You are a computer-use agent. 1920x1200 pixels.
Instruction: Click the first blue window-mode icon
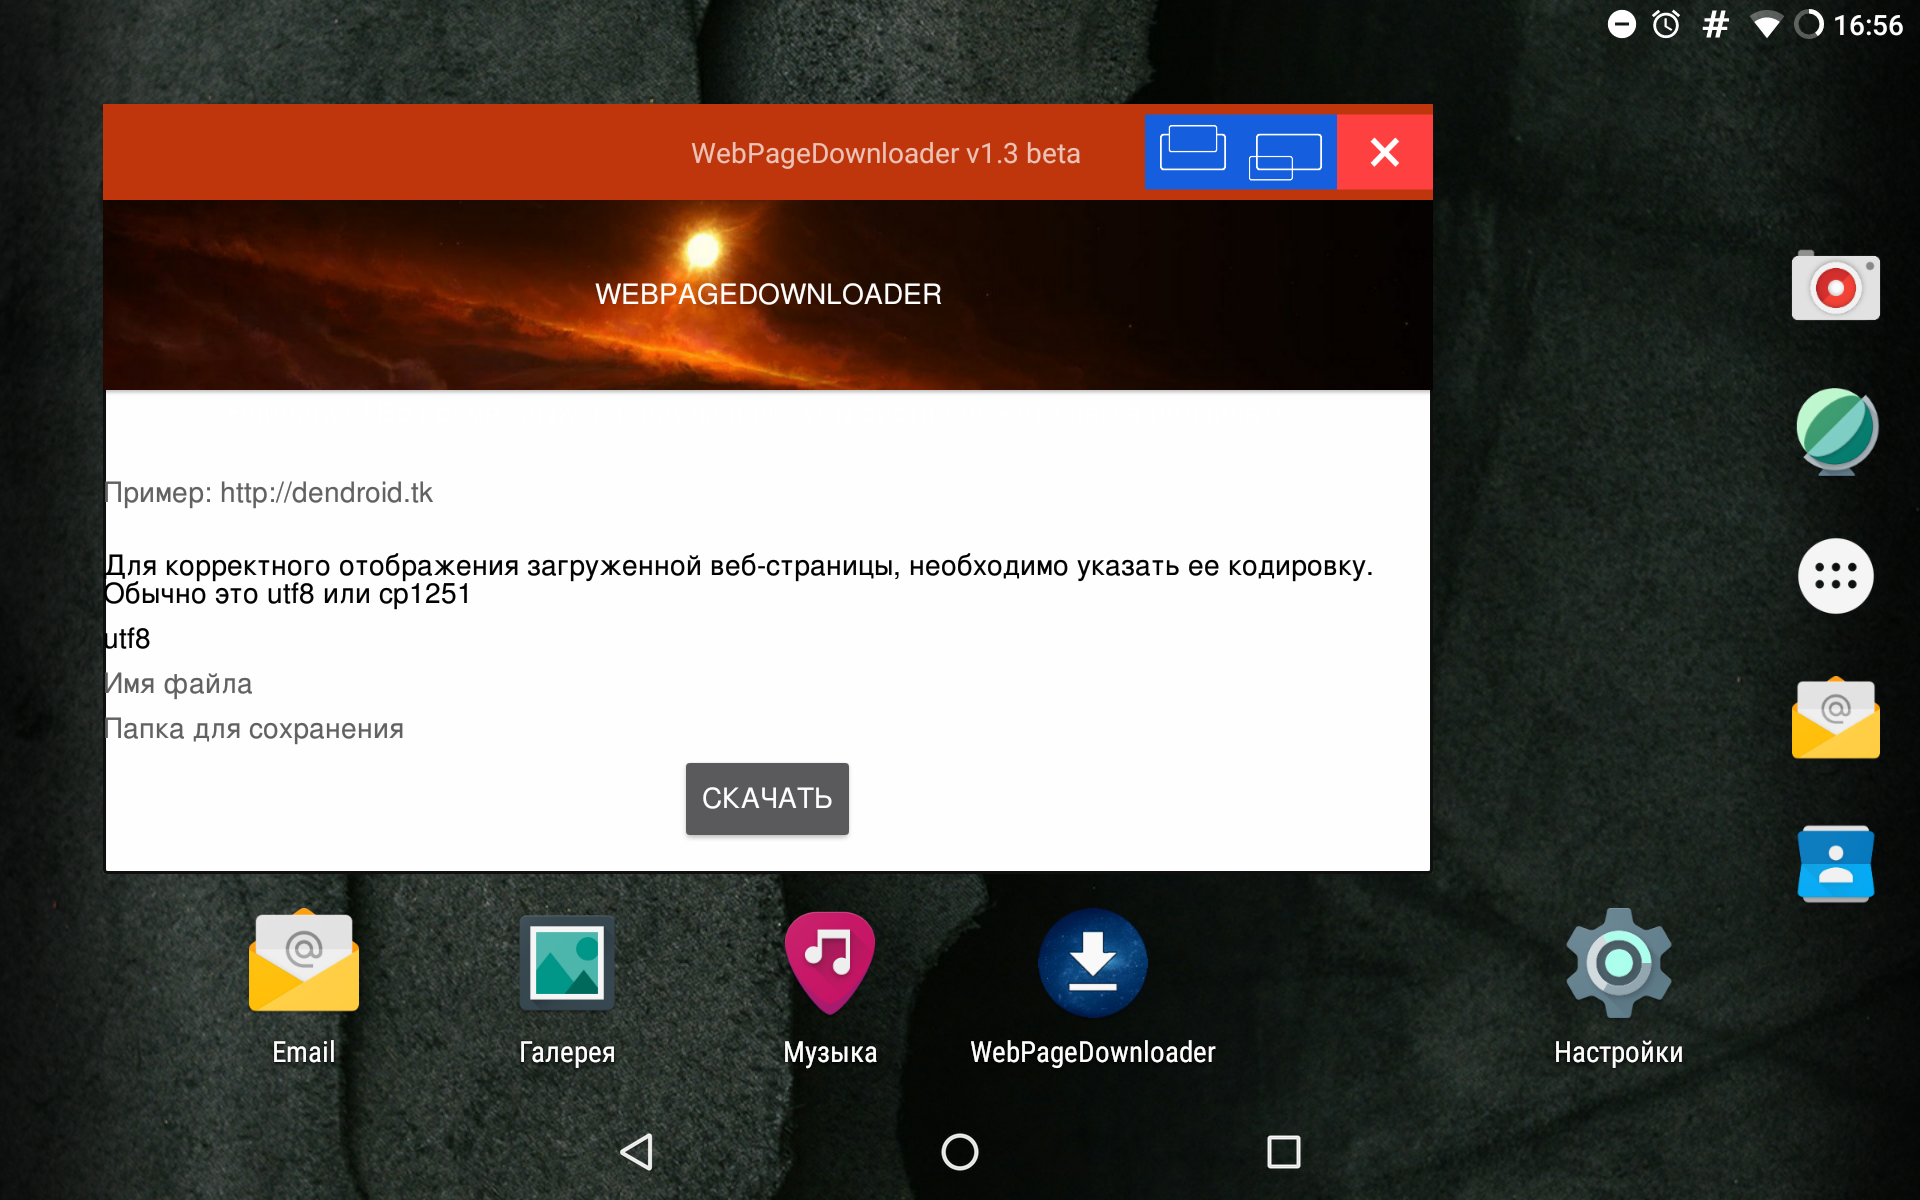[x=1192, y=152]
